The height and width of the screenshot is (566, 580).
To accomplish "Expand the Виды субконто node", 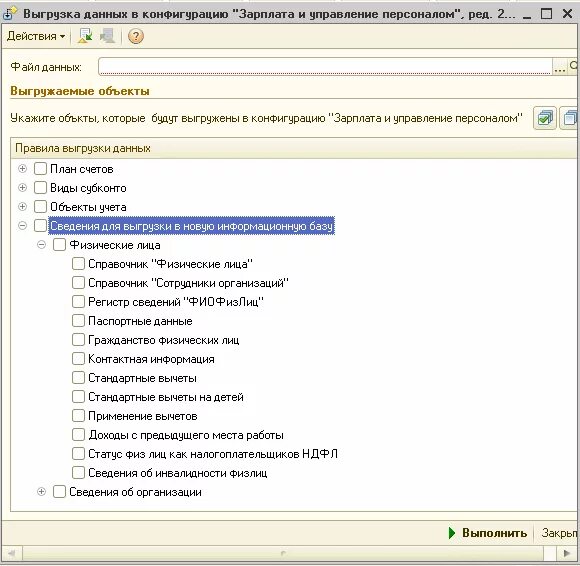I will pos(22,188).
